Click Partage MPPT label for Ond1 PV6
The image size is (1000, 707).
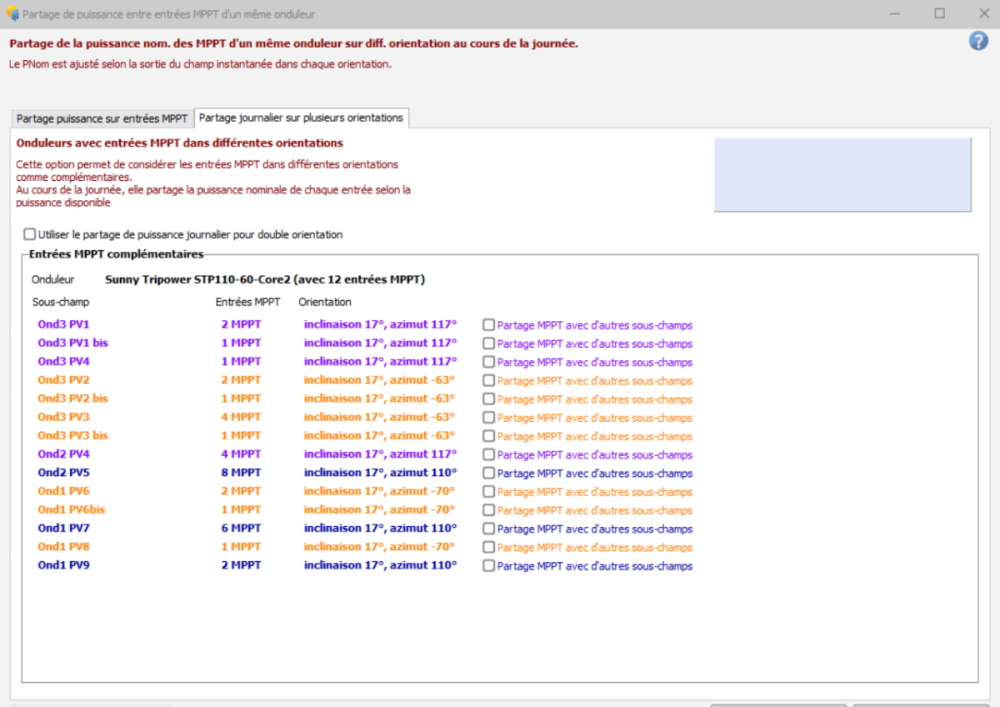(x=594, y=492)
